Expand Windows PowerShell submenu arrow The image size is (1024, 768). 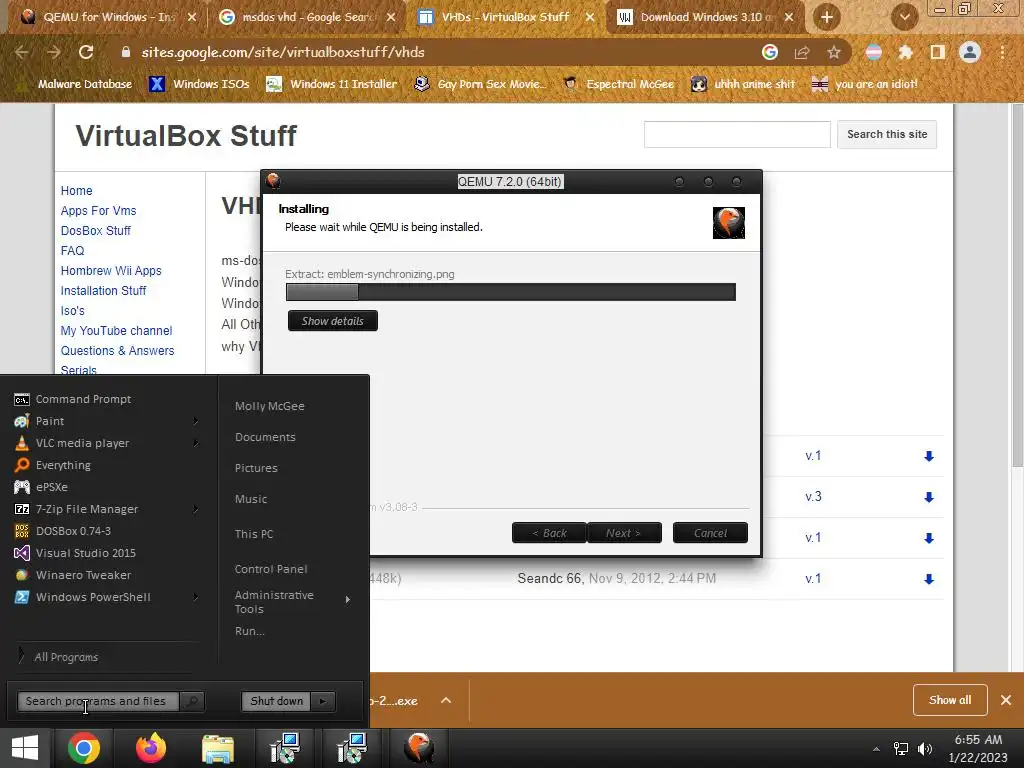195,597
